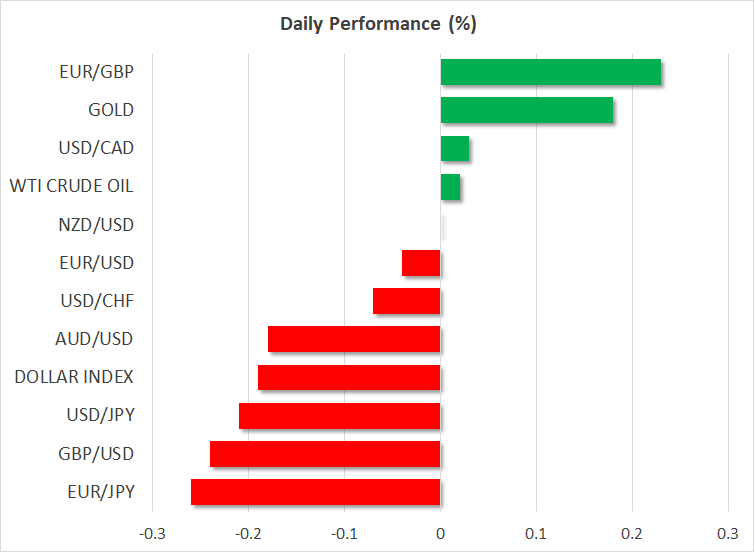
Task: Click the EUR/JPY red bar
Action: tap(316, 492)
